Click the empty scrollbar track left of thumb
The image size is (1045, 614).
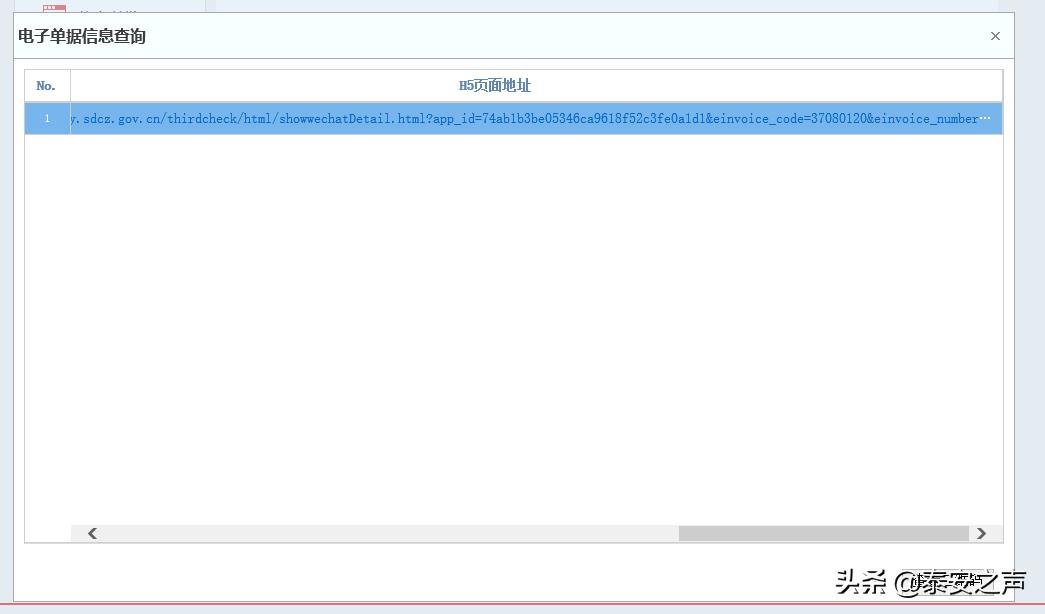tap(389, 533)
